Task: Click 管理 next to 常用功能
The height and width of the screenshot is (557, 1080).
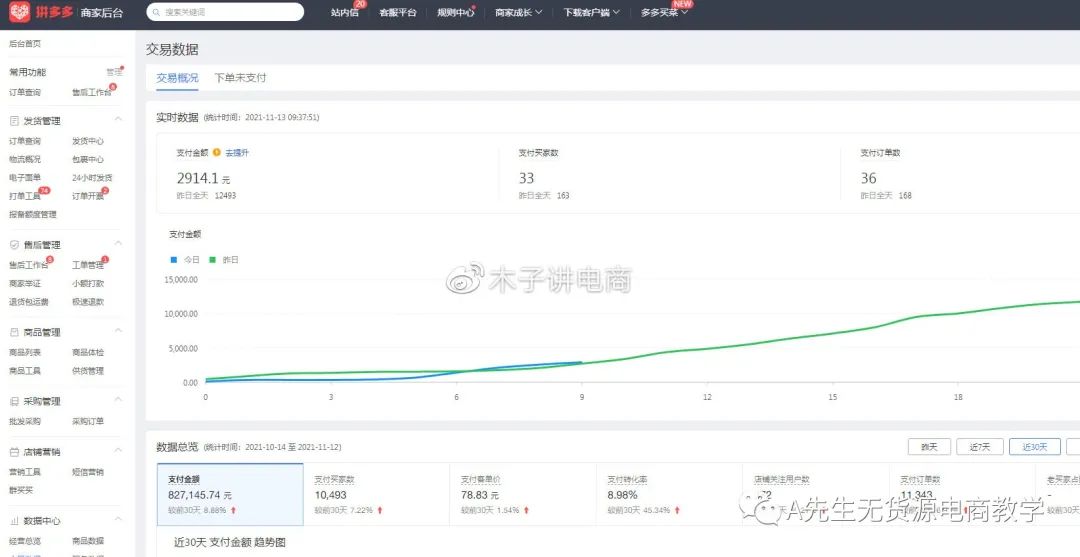Action: (114, 72)
